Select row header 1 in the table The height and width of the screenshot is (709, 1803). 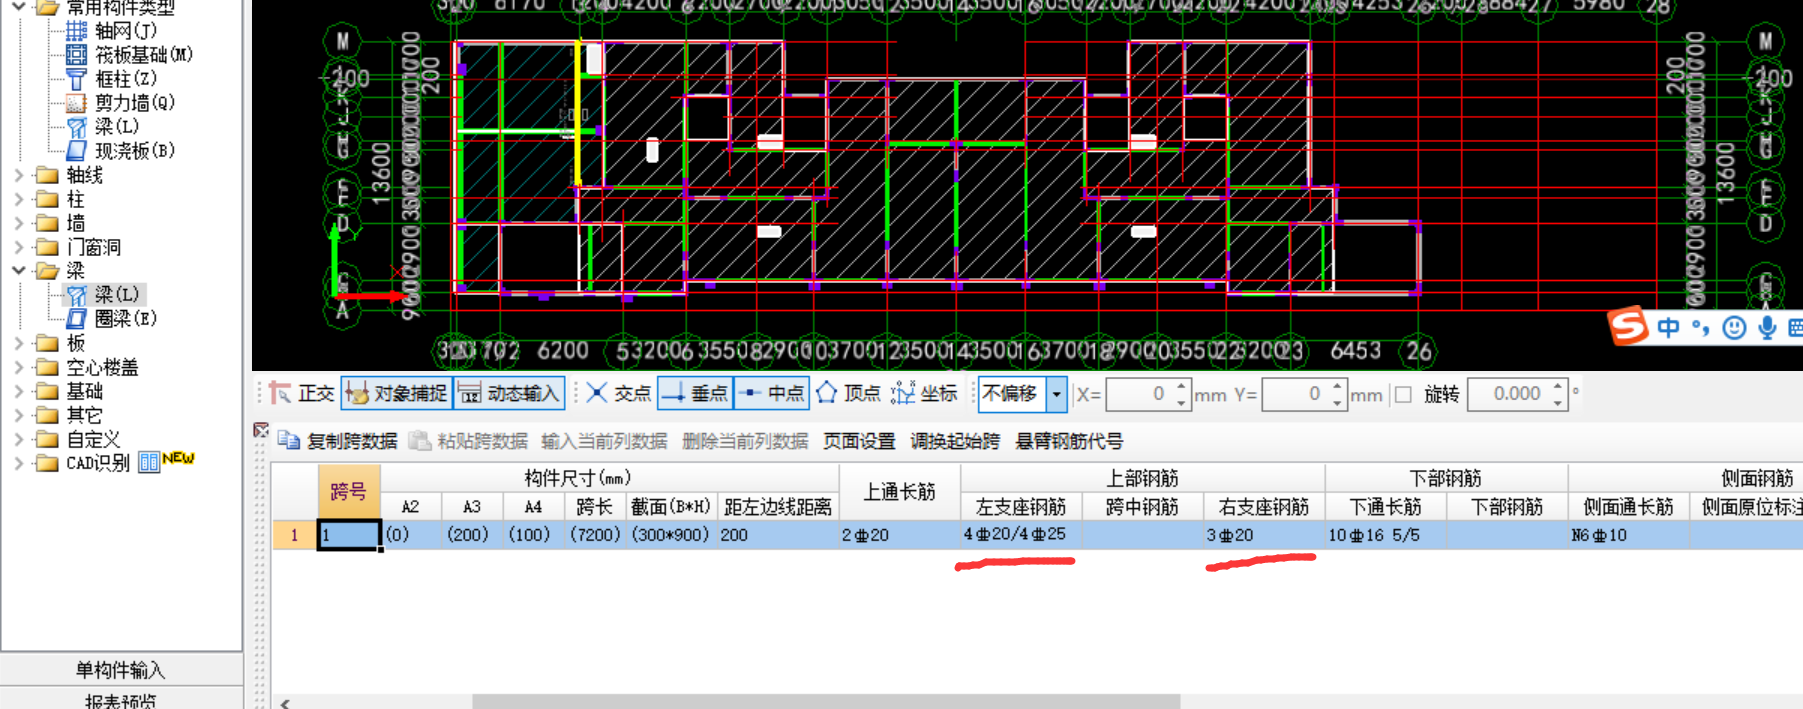(295, 535)
